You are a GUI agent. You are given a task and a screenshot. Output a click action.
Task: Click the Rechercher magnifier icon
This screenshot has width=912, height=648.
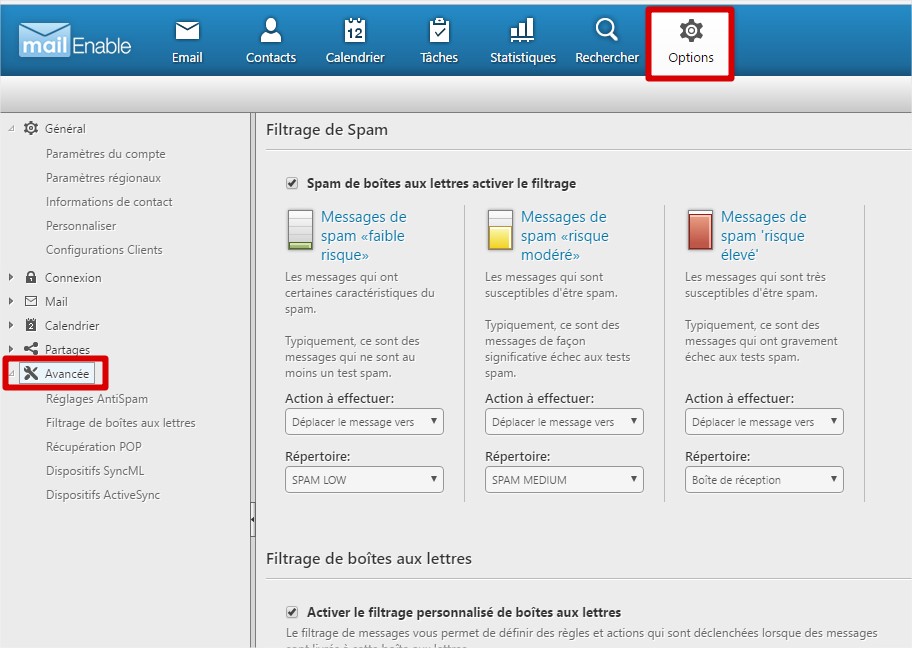click(606, 31)
